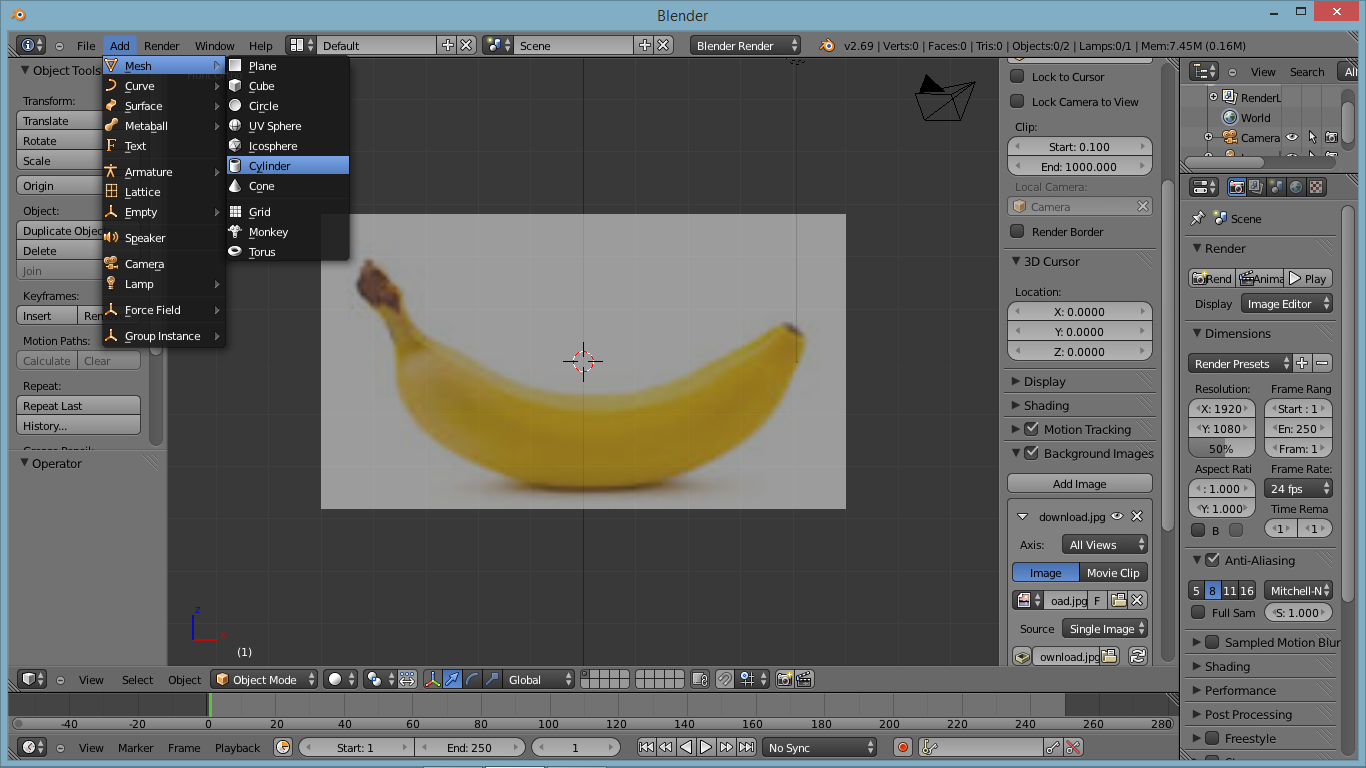The height and width of the screenshot is (768, 1366).
Task: Hide download.jpg background image using eye icon
Action: tap(1117, 517)
